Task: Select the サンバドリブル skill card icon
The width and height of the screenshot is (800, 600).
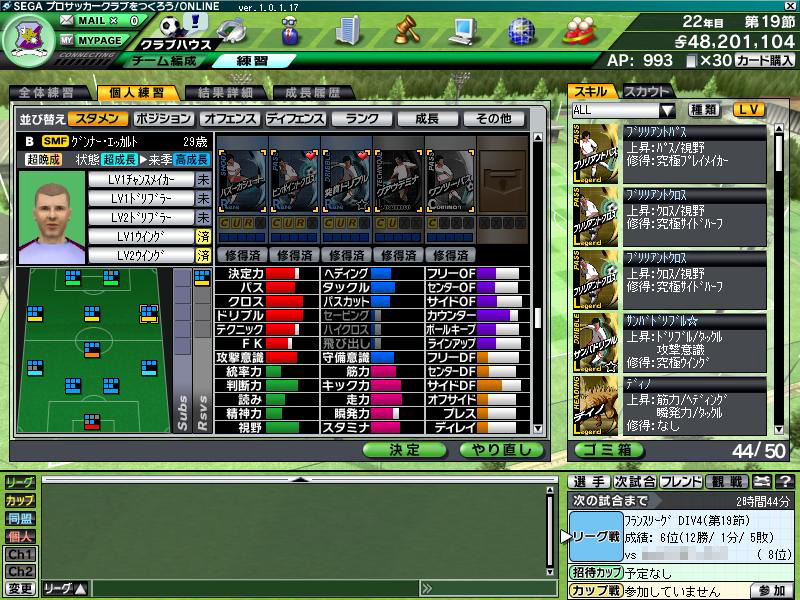Action: [x=594, y=343]
